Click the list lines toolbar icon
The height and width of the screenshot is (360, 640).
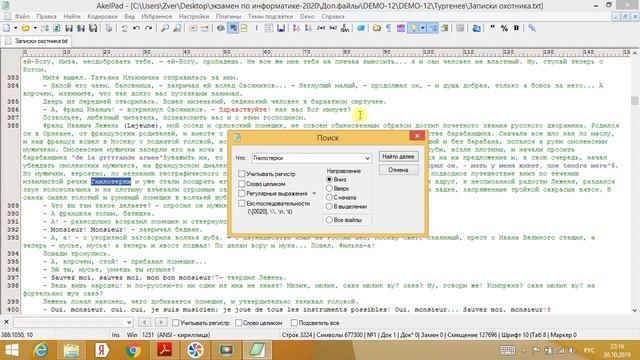point(269,28)
